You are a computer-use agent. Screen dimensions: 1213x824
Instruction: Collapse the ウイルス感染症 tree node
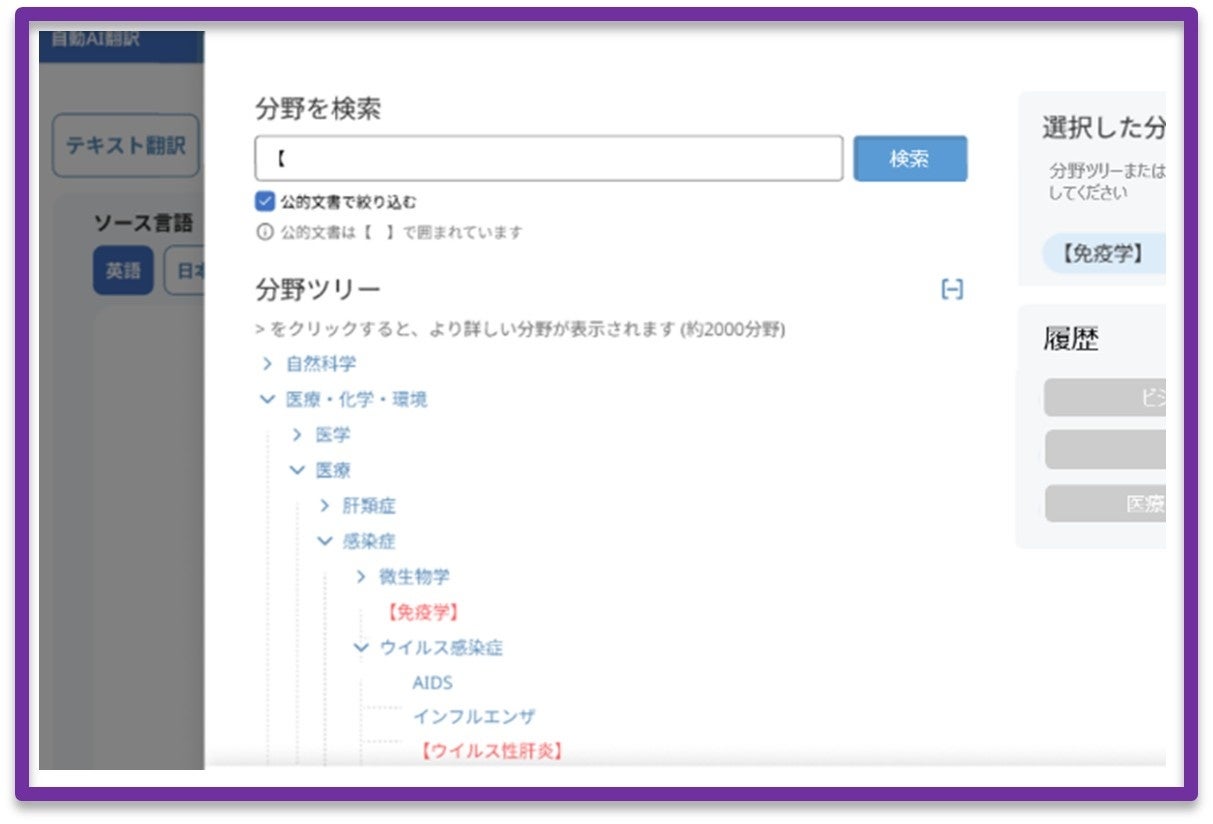pyautogui.click(x=361, y=648)
